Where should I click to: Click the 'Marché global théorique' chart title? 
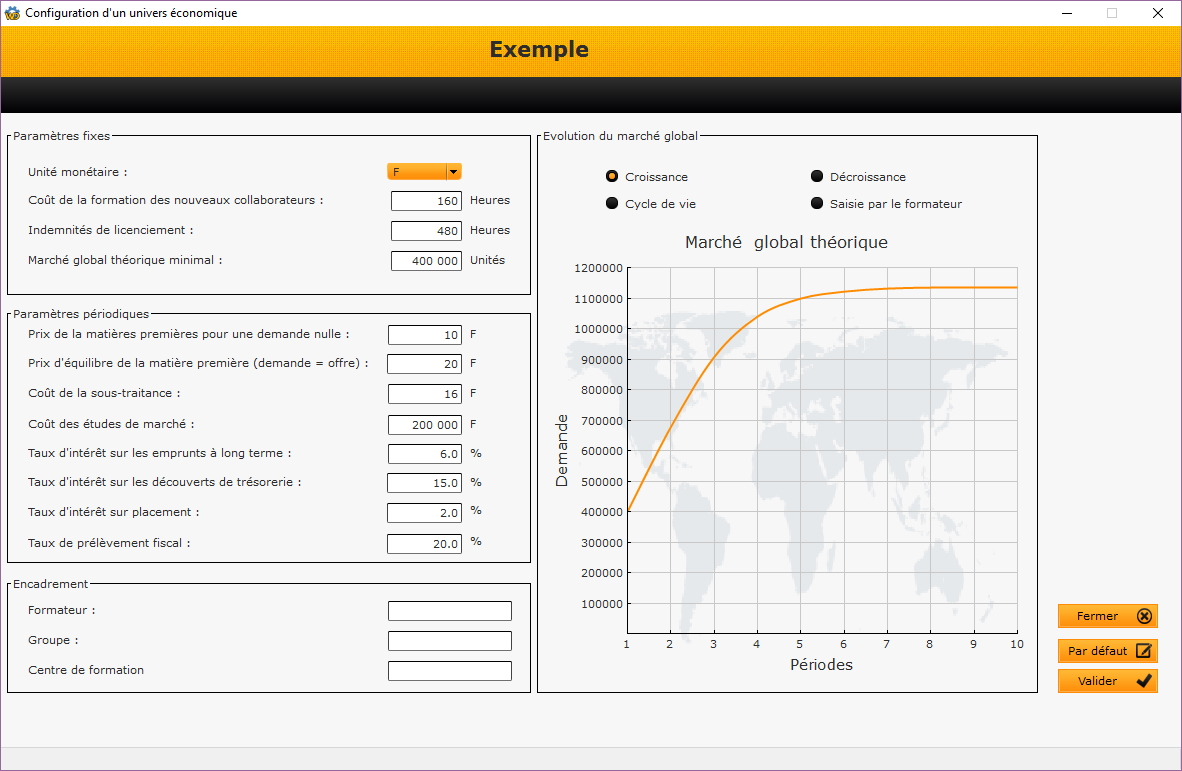[786, 243]
